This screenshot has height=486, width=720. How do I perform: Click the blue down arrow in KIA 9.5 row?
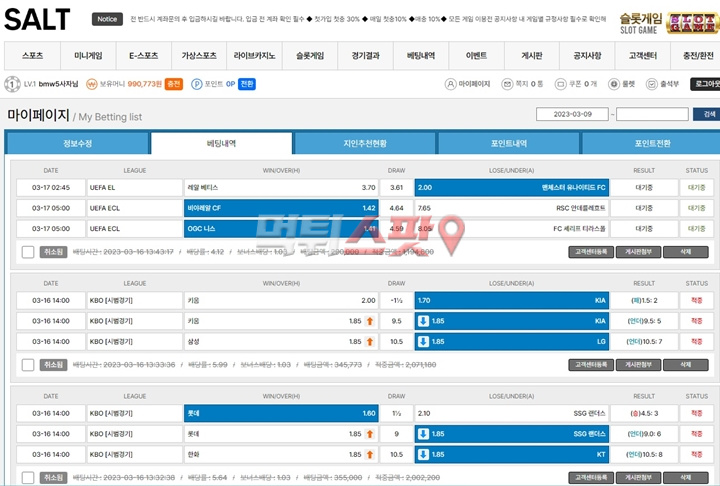pyautogui.click(x=423, y=321)
